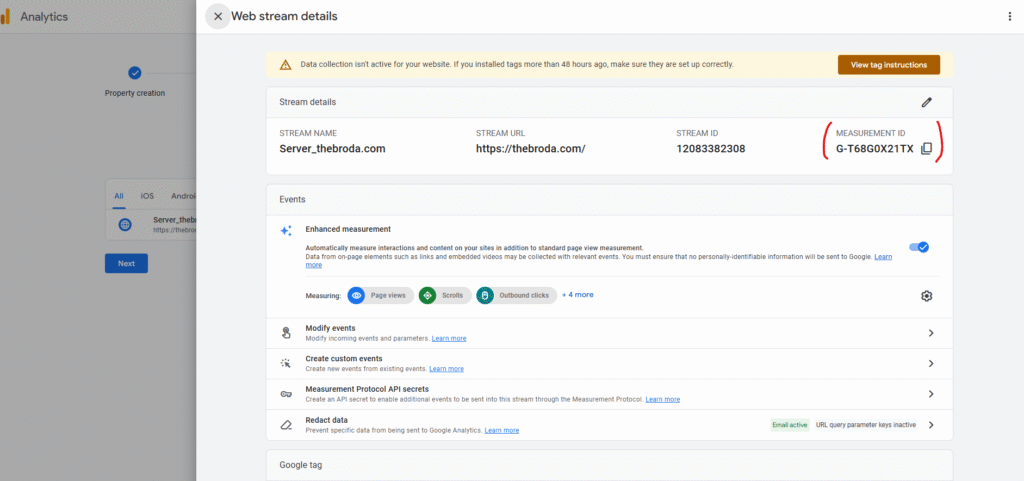The height and width of the screenshot is (481, 1024).
Task: Toggle Enhanced measurement switch off
Action: 919,247
